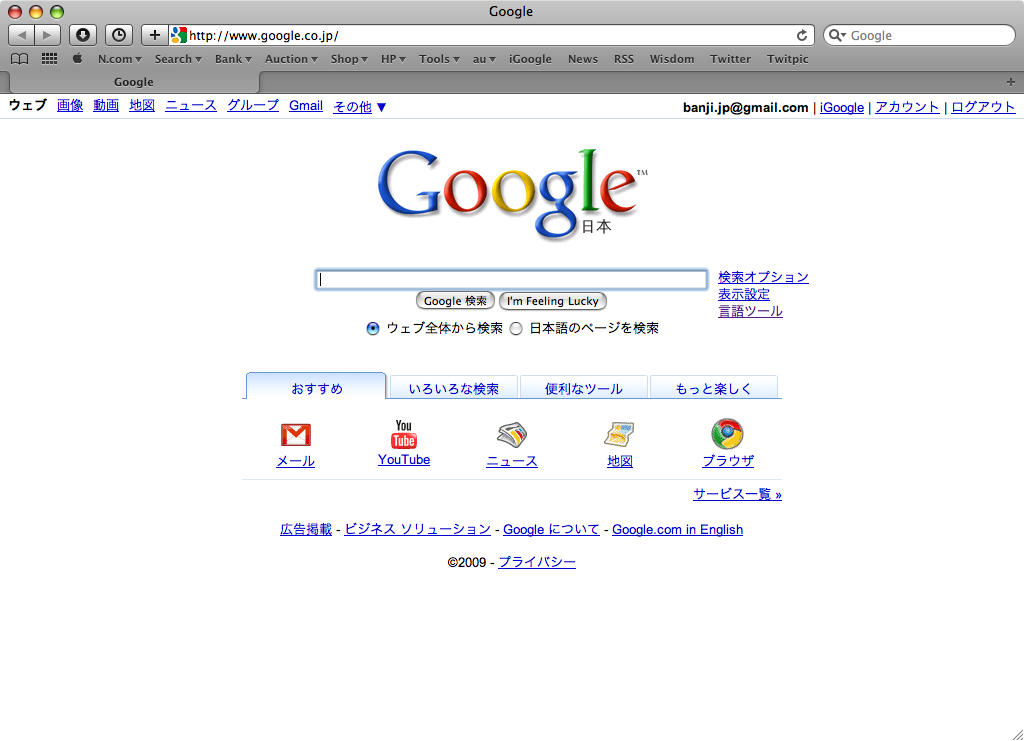Add bookmark with the plus toolbar button

pyautogui.click(x=155, y=35)
